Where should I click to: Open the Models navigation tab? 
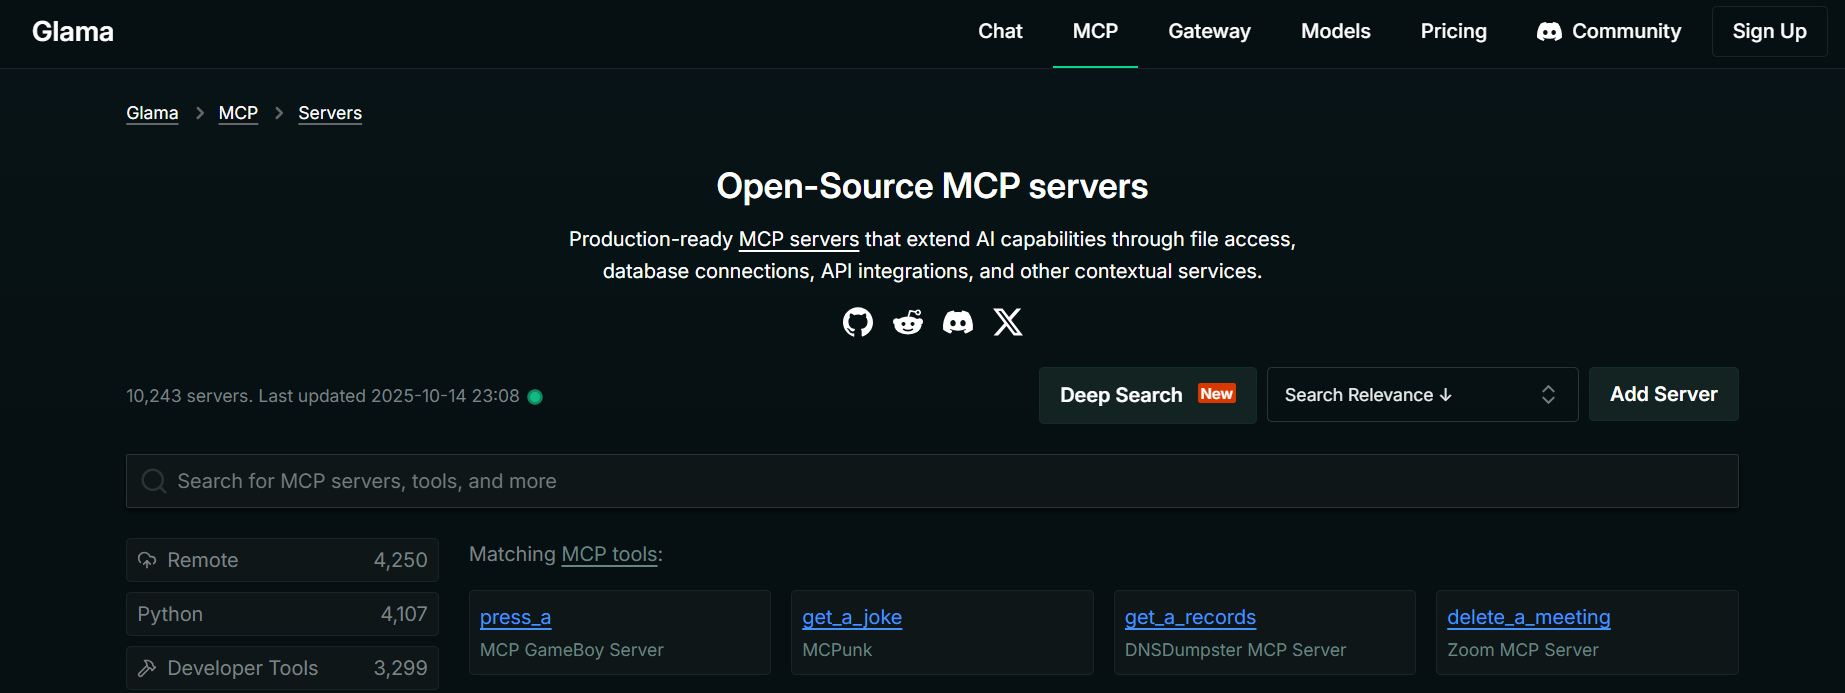pos(1335,32)
